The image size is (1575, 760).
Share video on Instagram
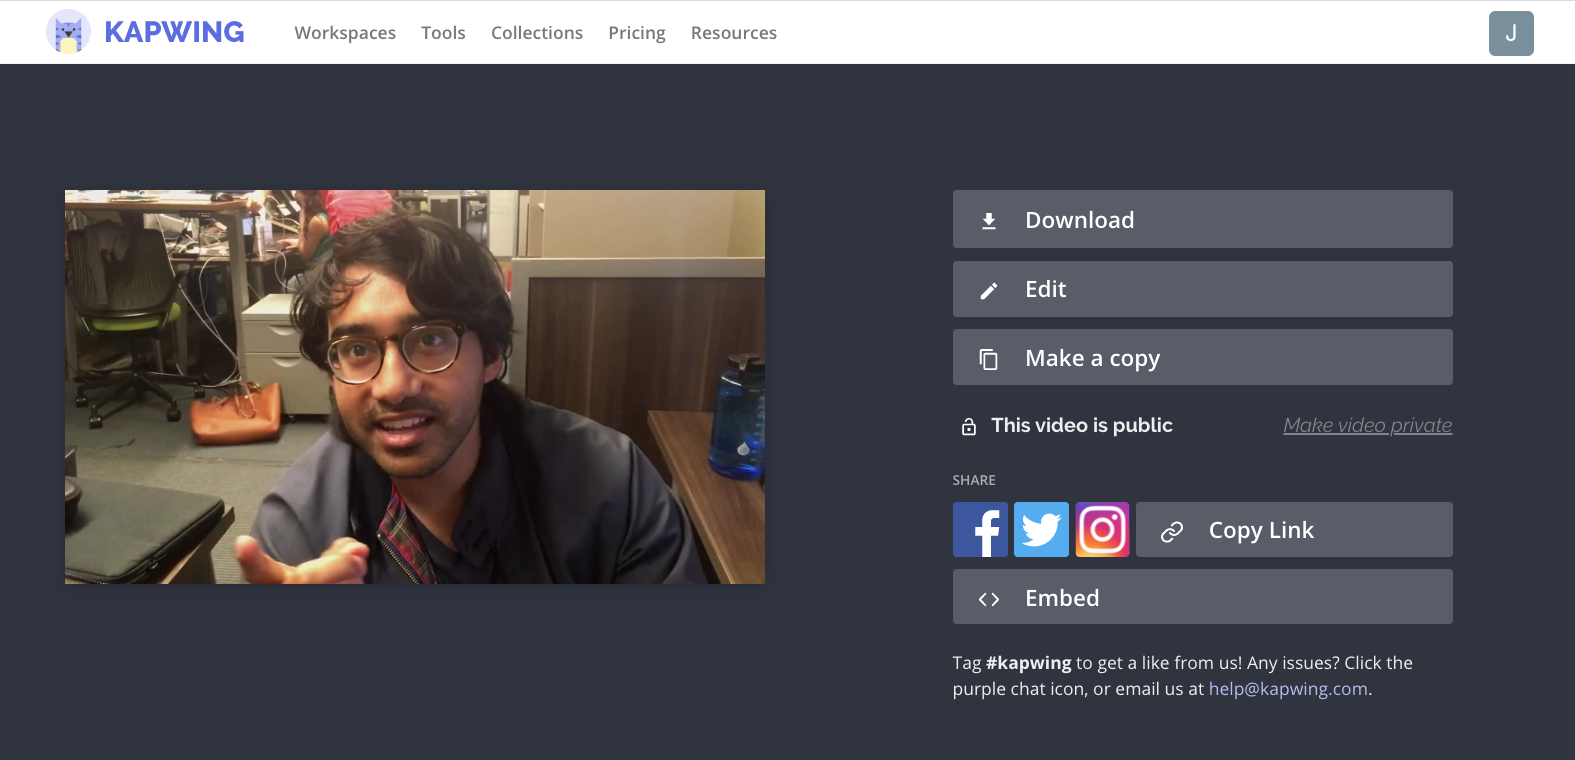click(x=1102, y=530)
